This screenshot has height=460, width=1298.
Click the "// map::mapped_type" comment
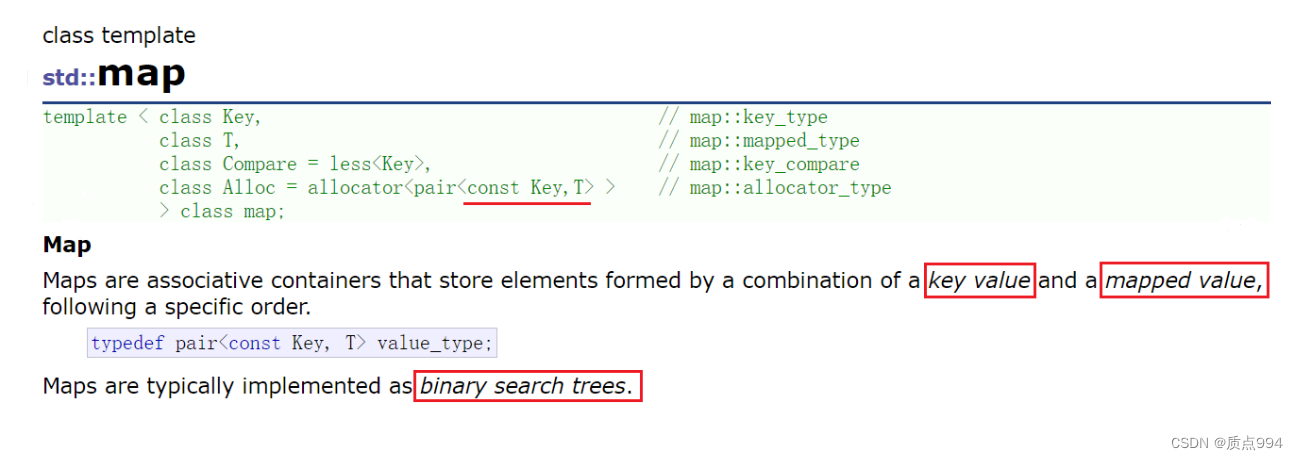click(x=759, y=141)
